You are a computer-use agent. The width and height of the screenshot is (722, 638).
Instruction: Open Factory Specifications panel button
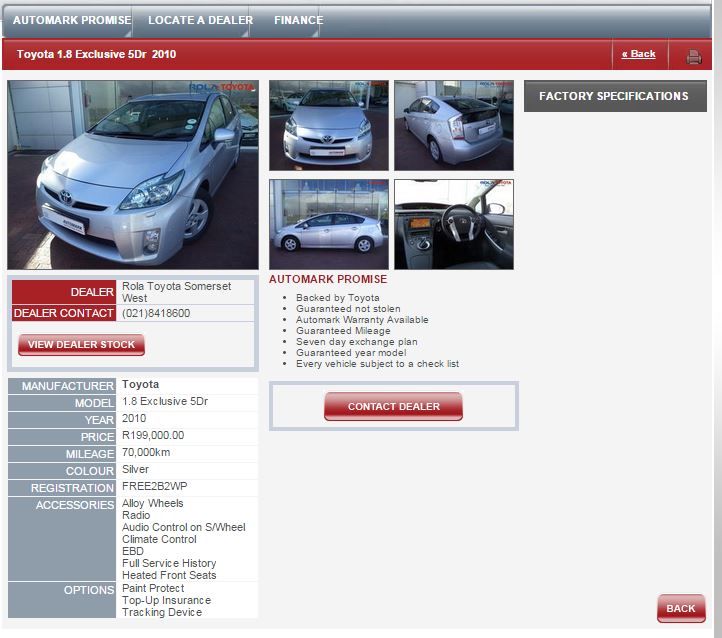(x=615, y=96)
